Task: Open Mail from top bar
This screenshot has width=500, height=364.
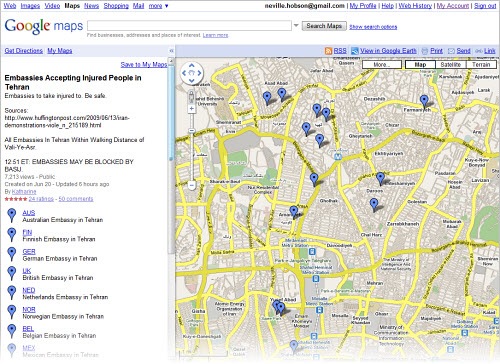Action: (x=138, y=6)
